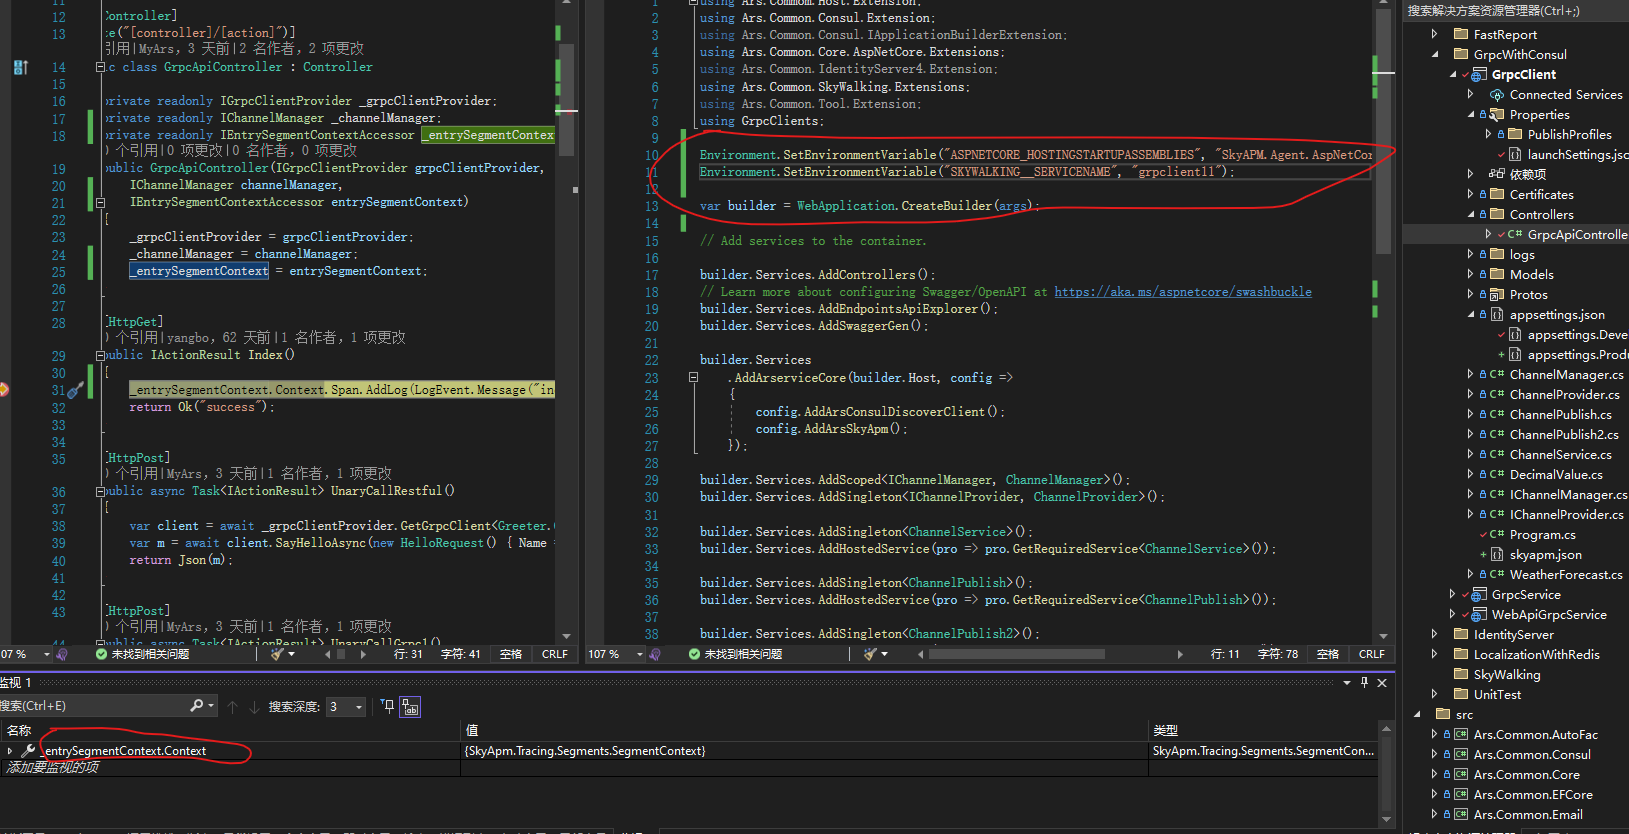Click the breakpoint glyph beside the AddLog line

[3, 390]
